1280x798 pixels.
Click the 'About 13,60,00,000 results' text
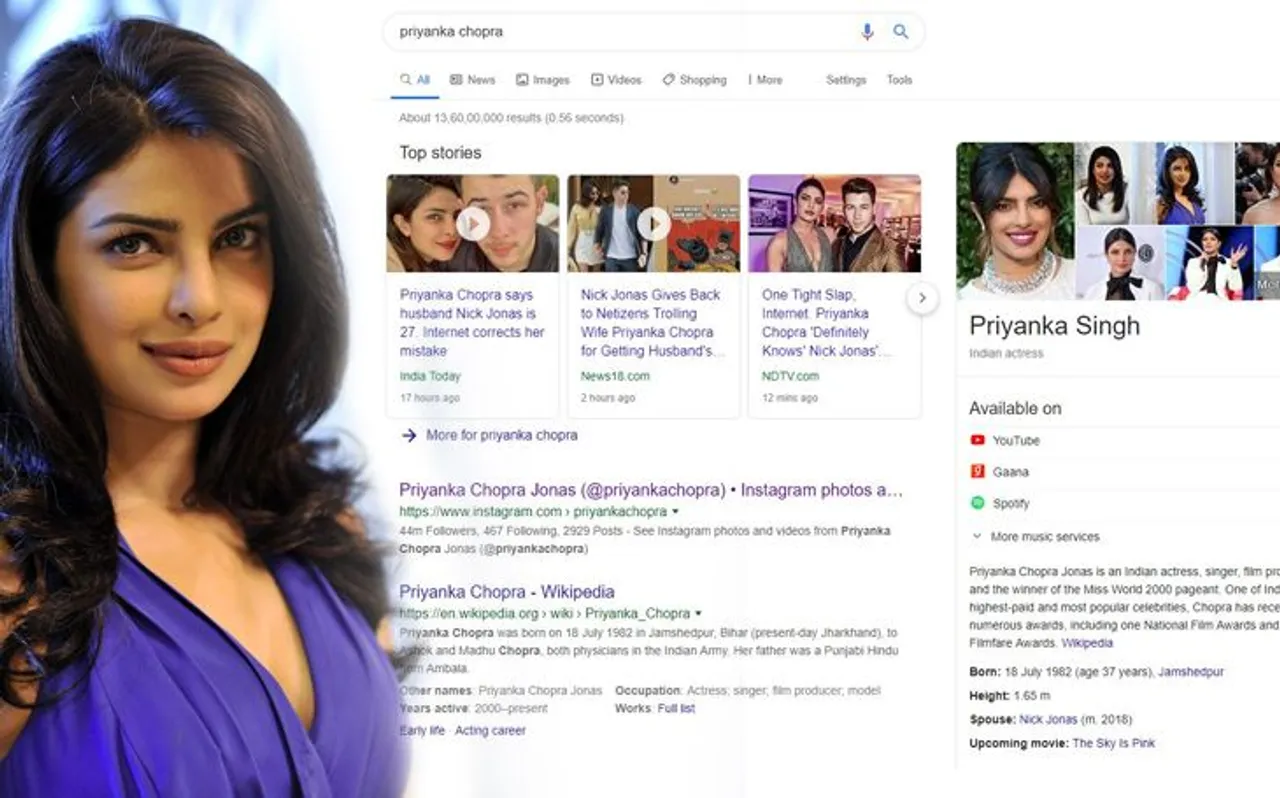[x=511, y=118]
